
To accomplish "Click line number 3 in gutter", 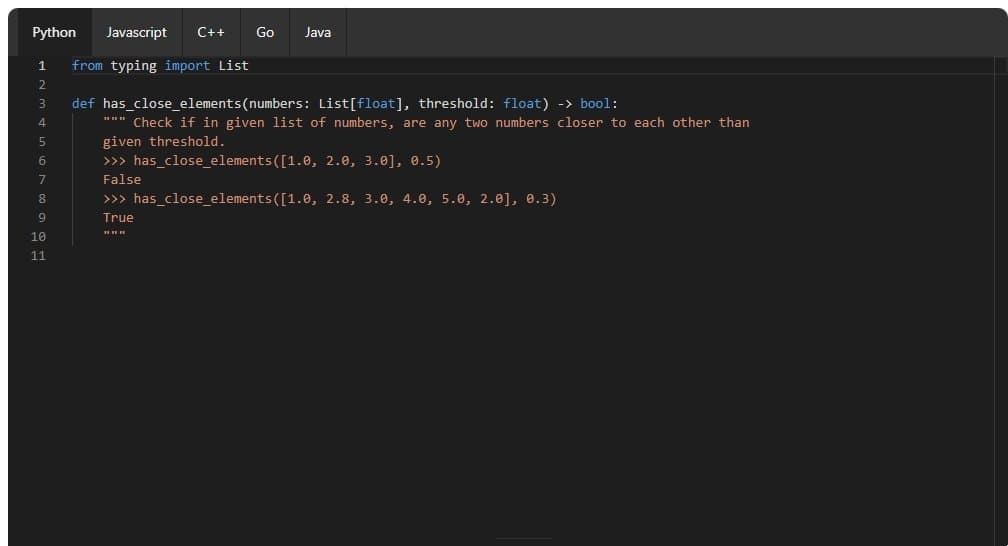I will [42, 104].
